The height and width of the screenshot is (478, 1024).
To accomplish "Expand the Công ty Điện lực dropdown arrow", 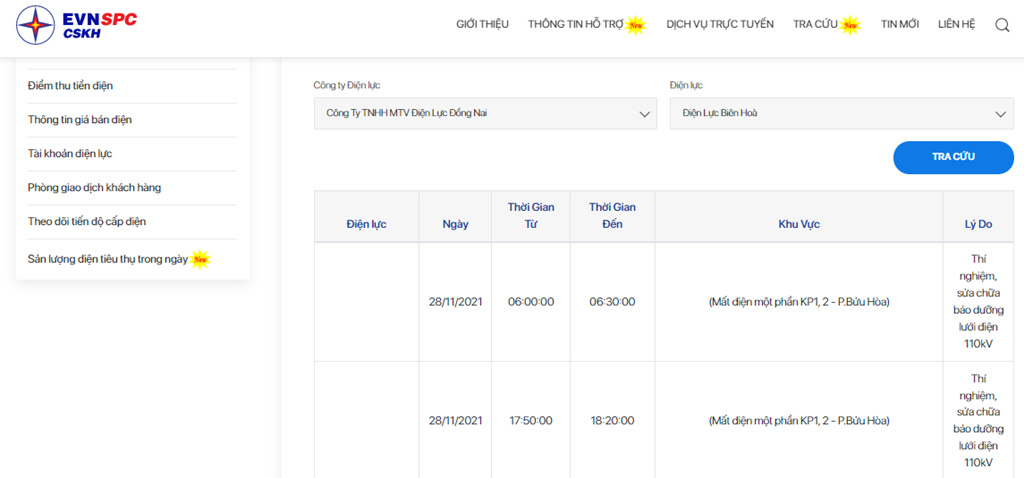I will click(x=644, y=114).
